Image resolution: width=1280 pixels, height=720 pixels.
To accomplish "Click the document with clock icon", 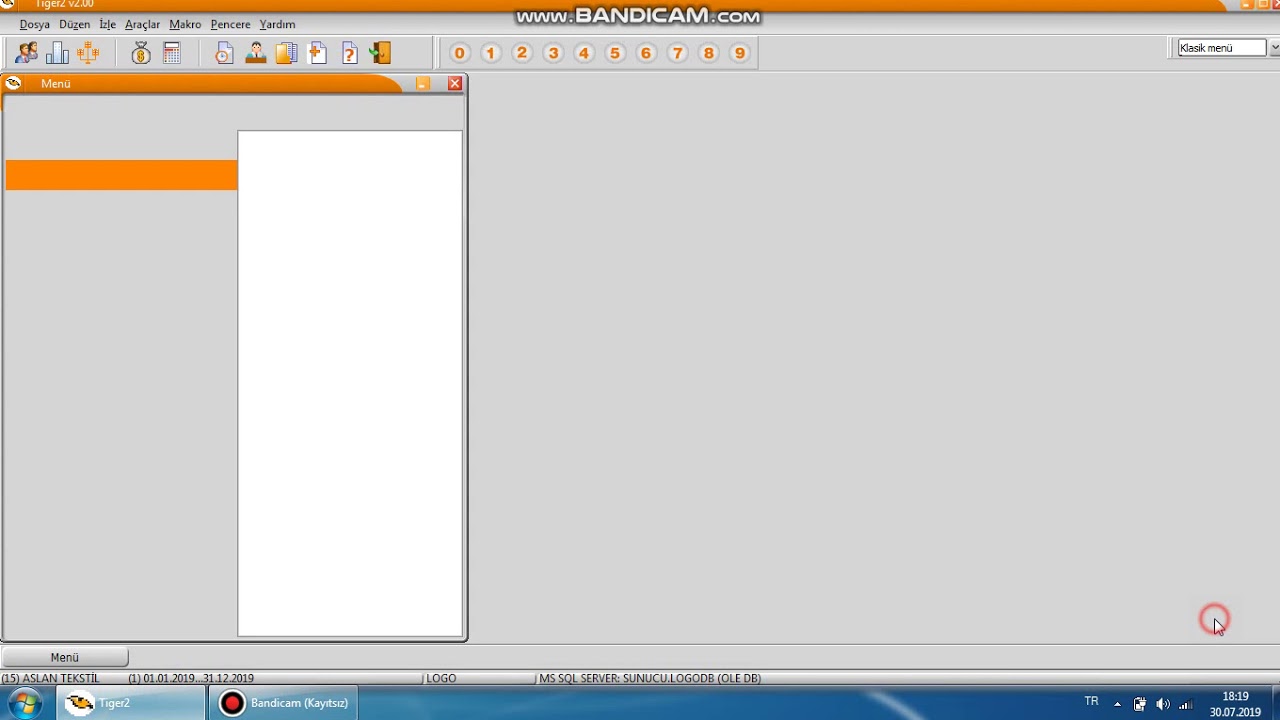I will click(x=224, y=53).
